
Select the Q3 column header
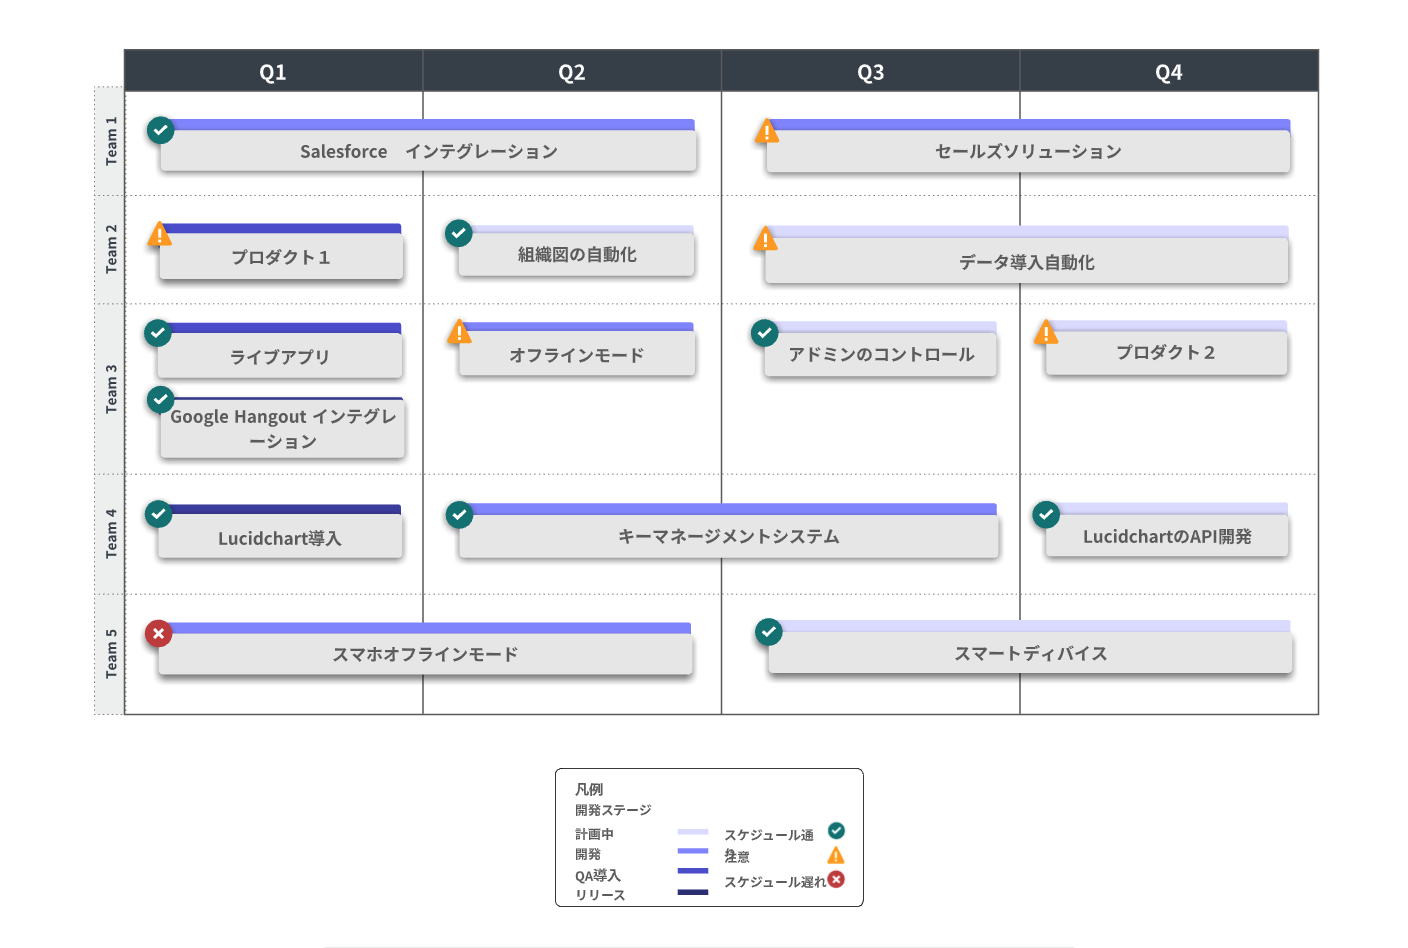pyautogui.click(x=870, y=72)
